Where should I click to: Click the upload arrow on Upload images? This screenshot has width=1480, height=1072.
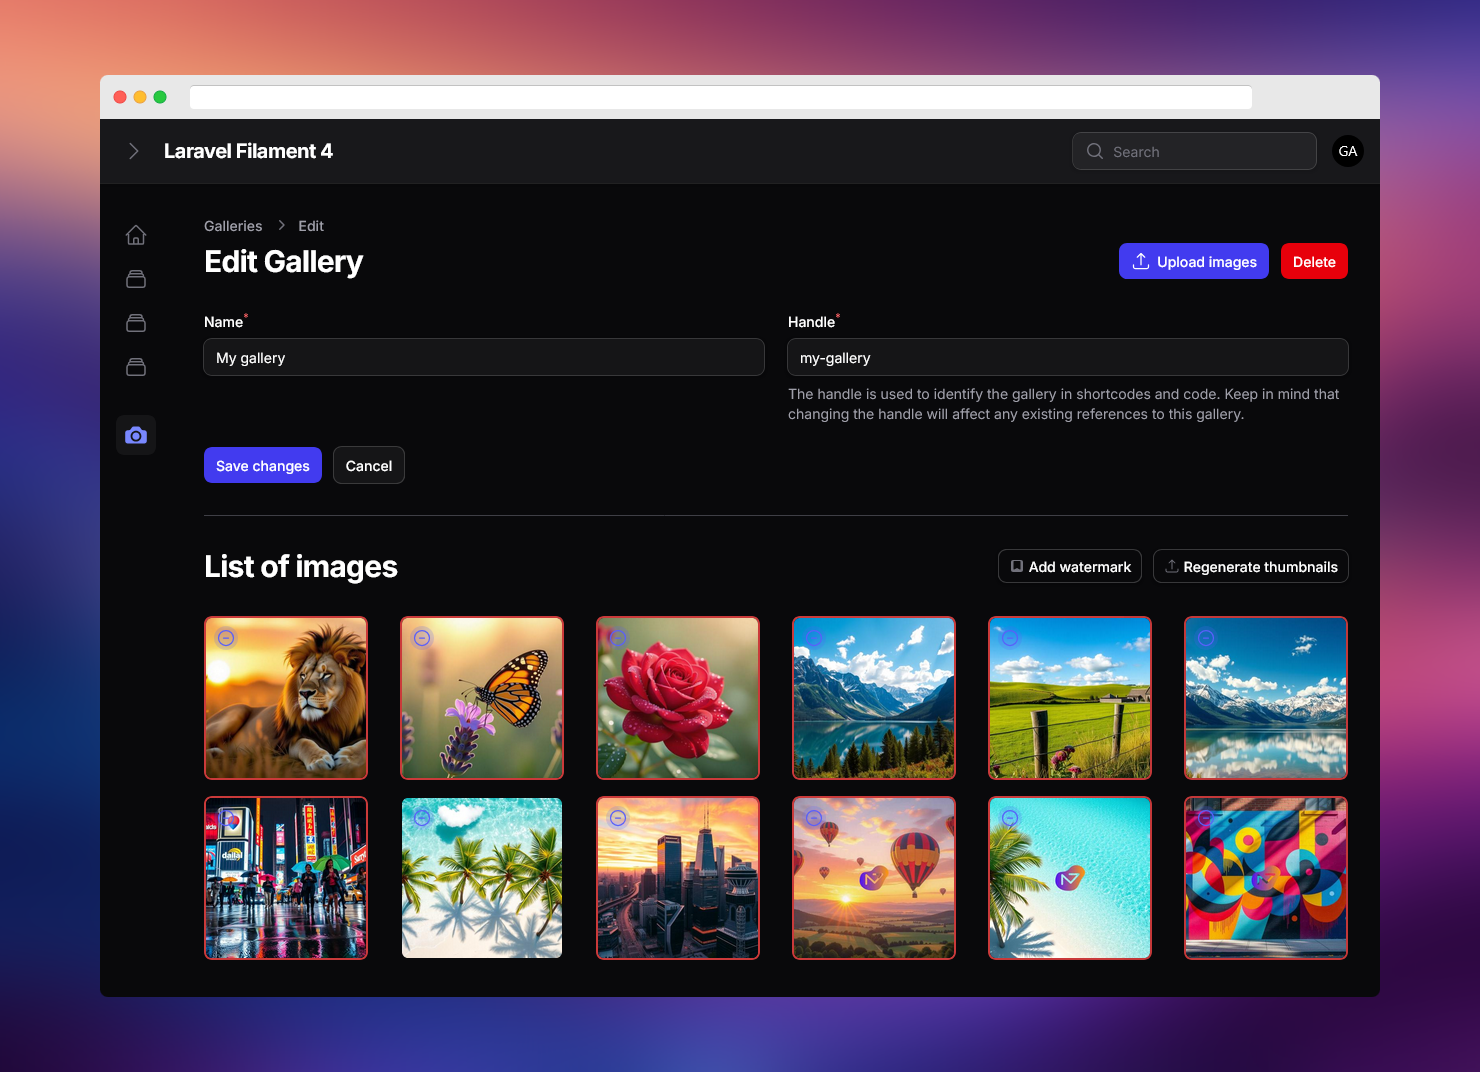(1140, 261)
